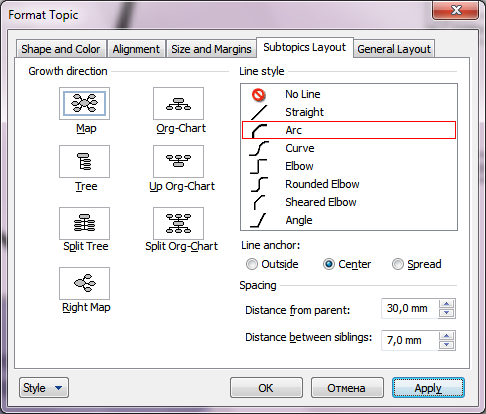Viewport: 486px width, 414px height.
Task: Click the "Map" caption text
Action: (86, 128)
